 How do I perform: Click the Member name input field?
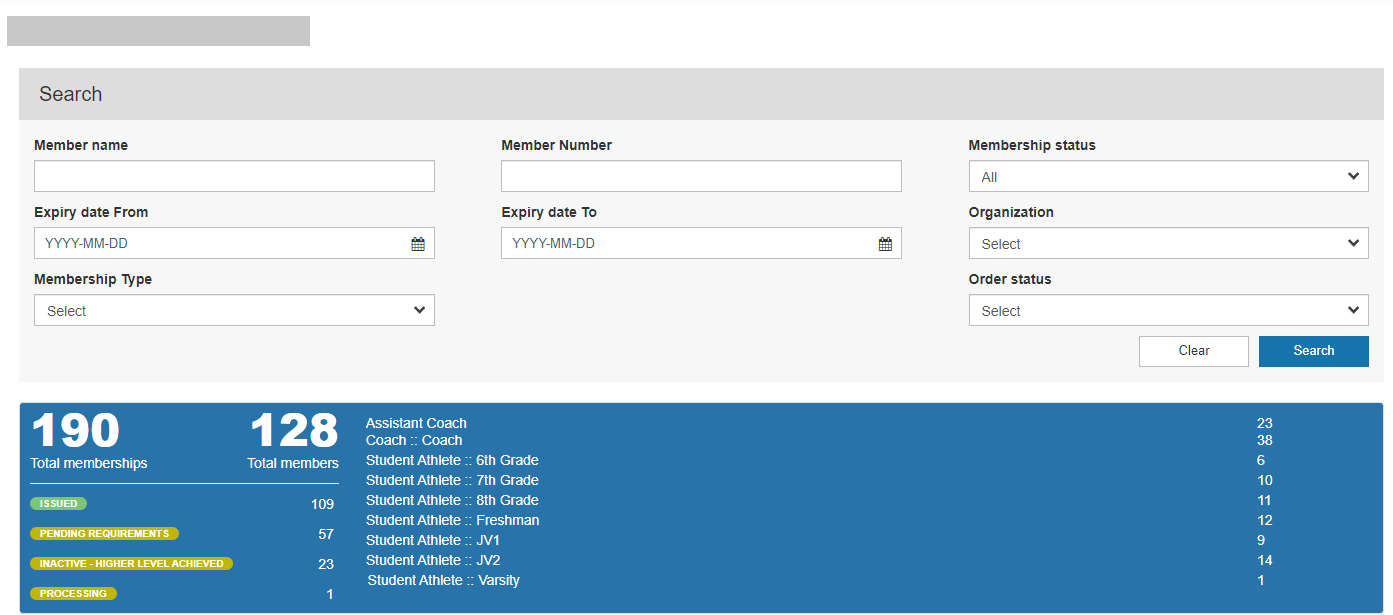[234, 176]
